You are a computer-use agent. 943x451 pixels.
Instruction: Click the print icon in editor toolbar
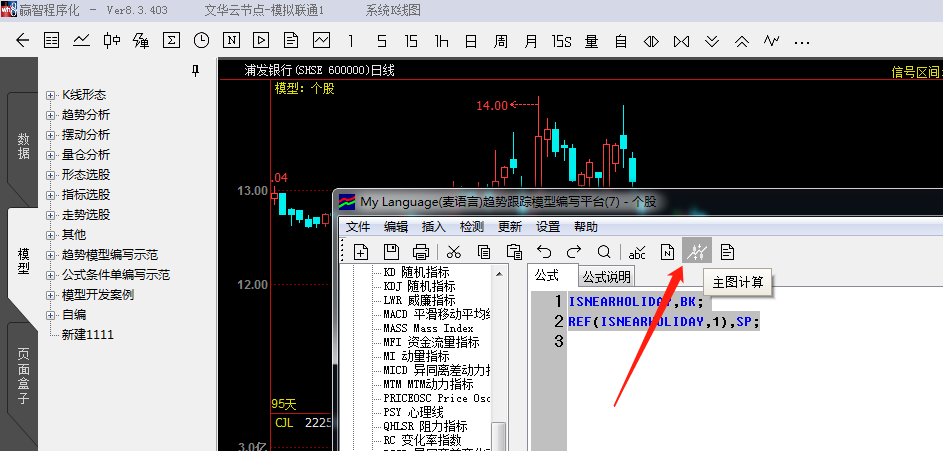click(x=421, y=251)
